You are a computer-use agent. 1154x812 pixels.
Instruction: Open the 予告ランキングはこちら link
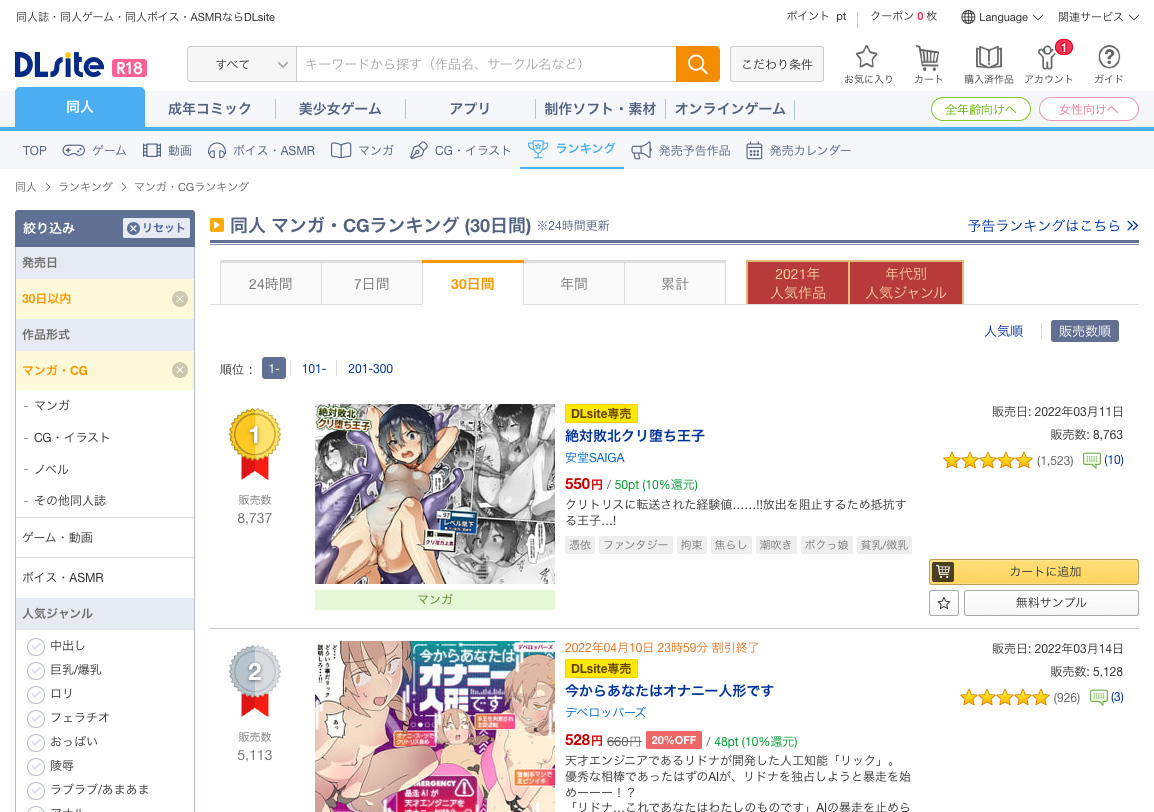coord(1052,226)
